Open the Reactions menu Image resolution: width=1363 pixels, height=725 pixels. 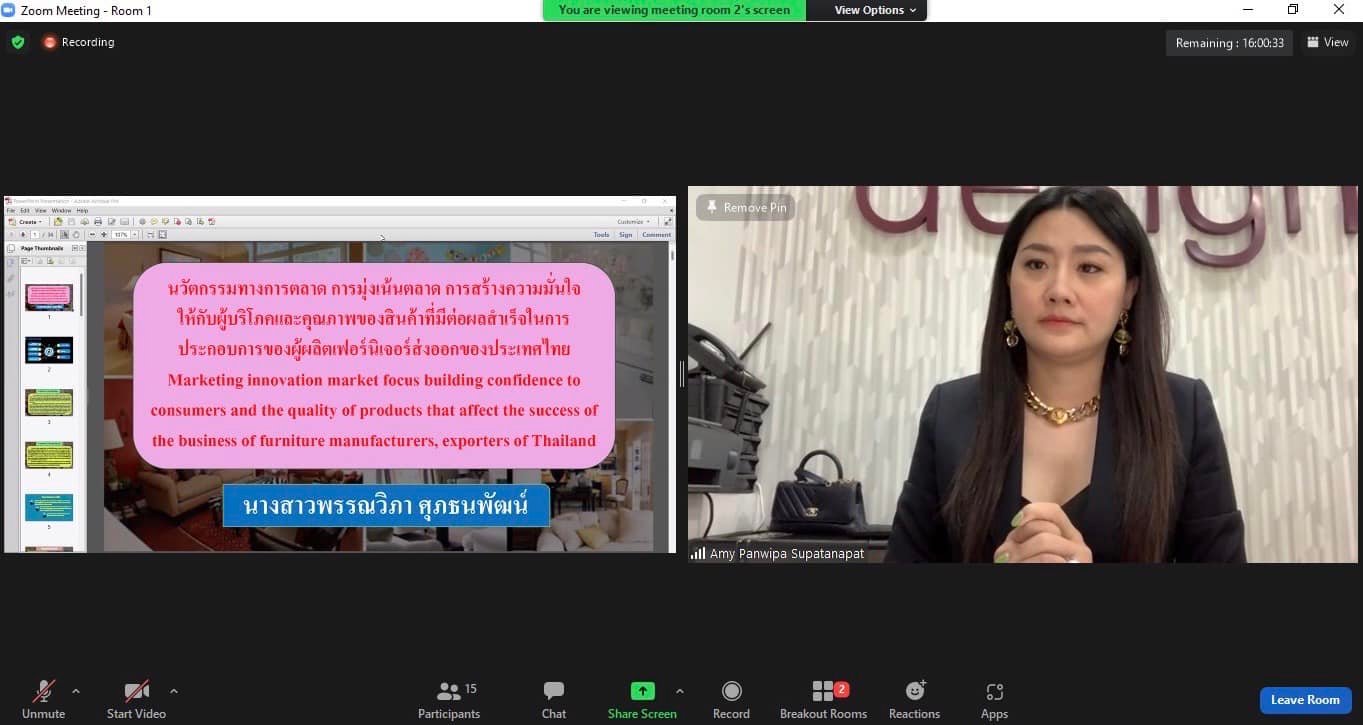point(914,699)
